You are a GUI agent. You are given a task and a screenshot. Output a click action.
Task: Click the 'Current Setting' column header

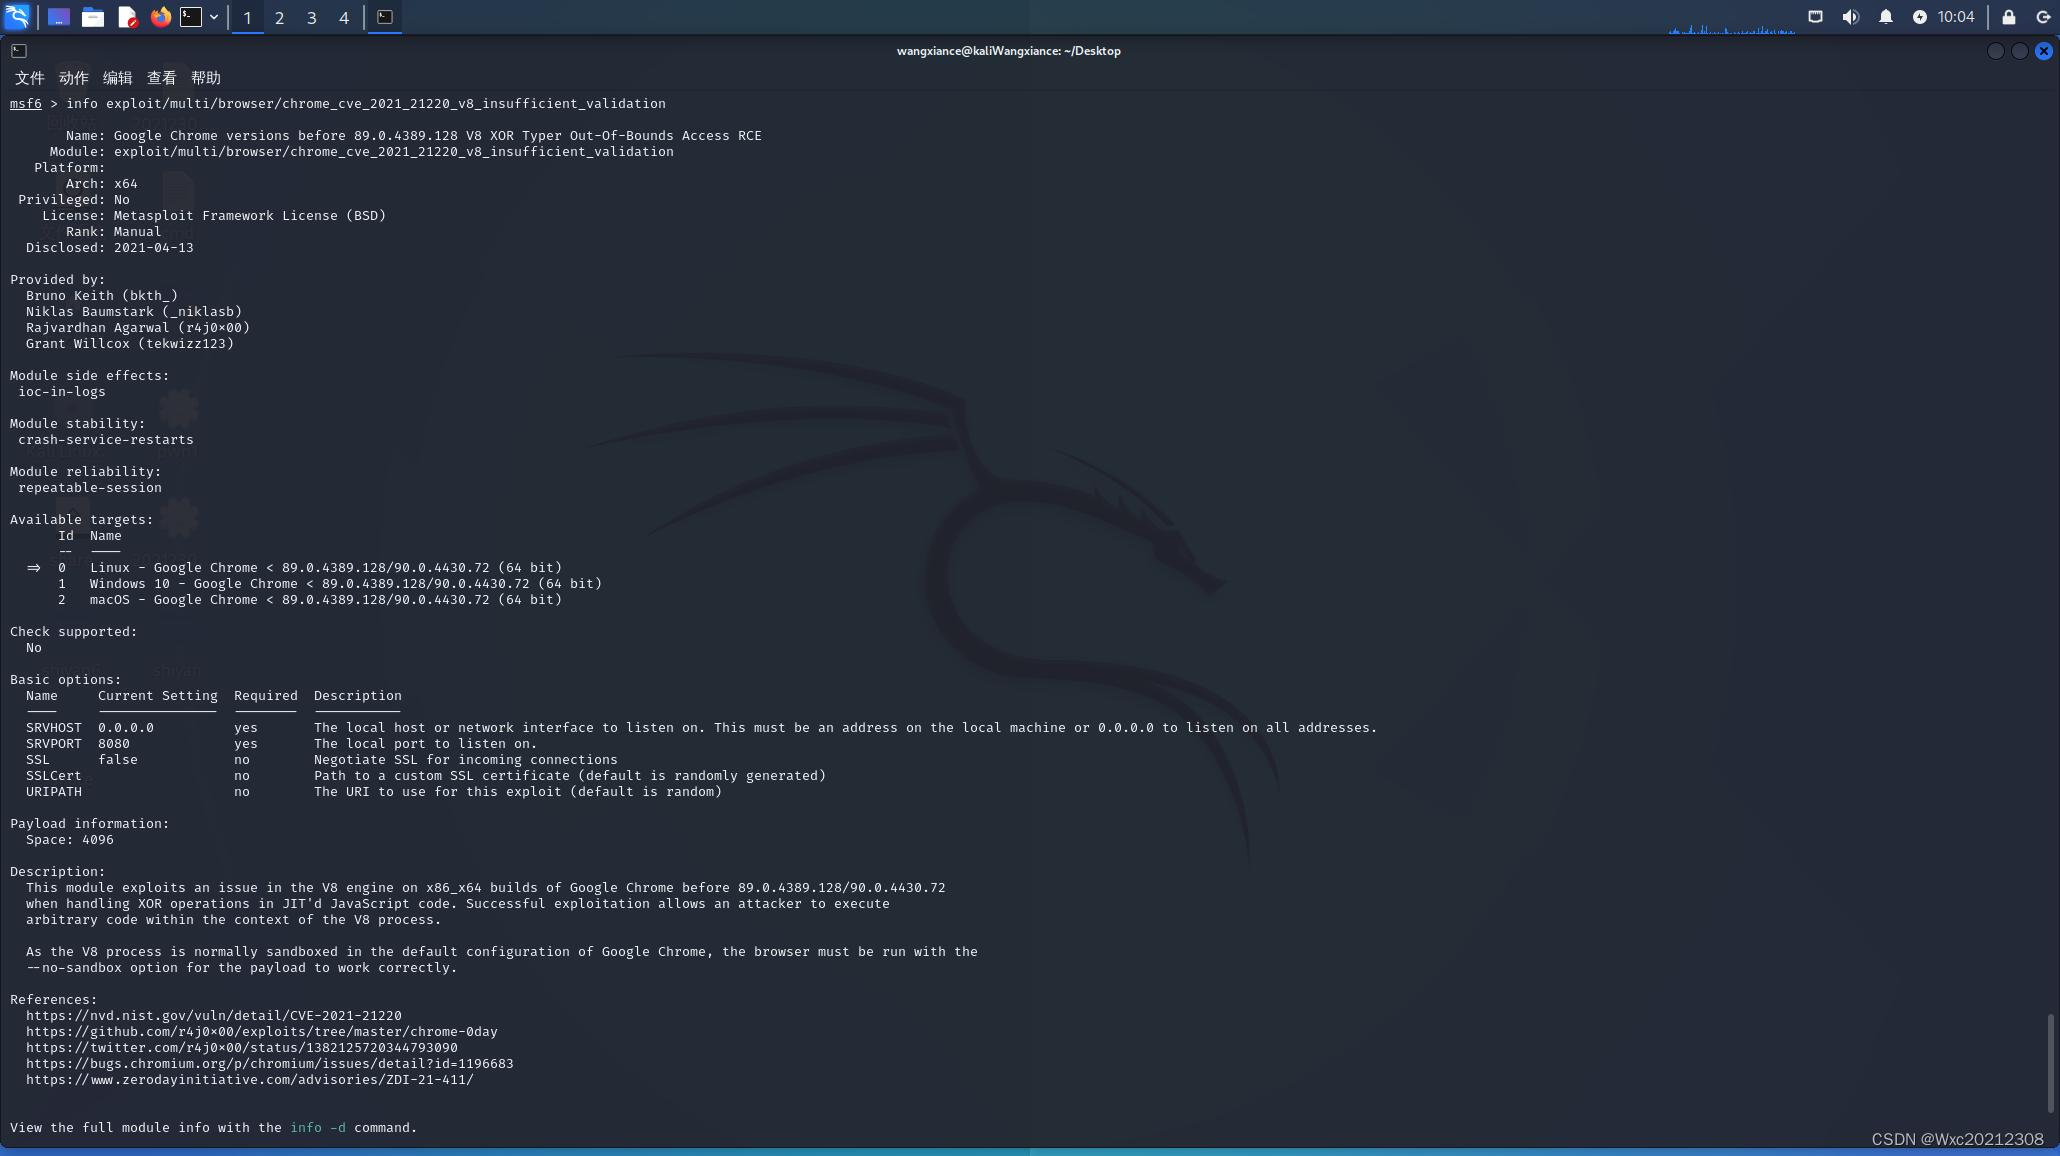coord(158,696)
